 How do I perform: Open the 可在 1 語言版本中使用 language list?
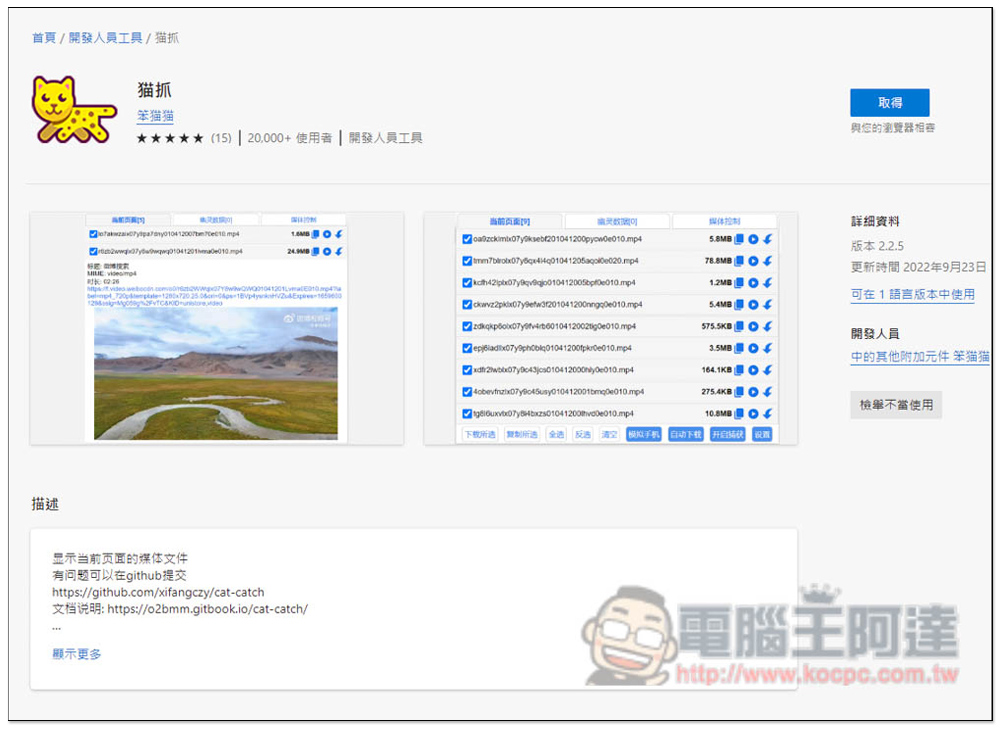coord(912,295)
